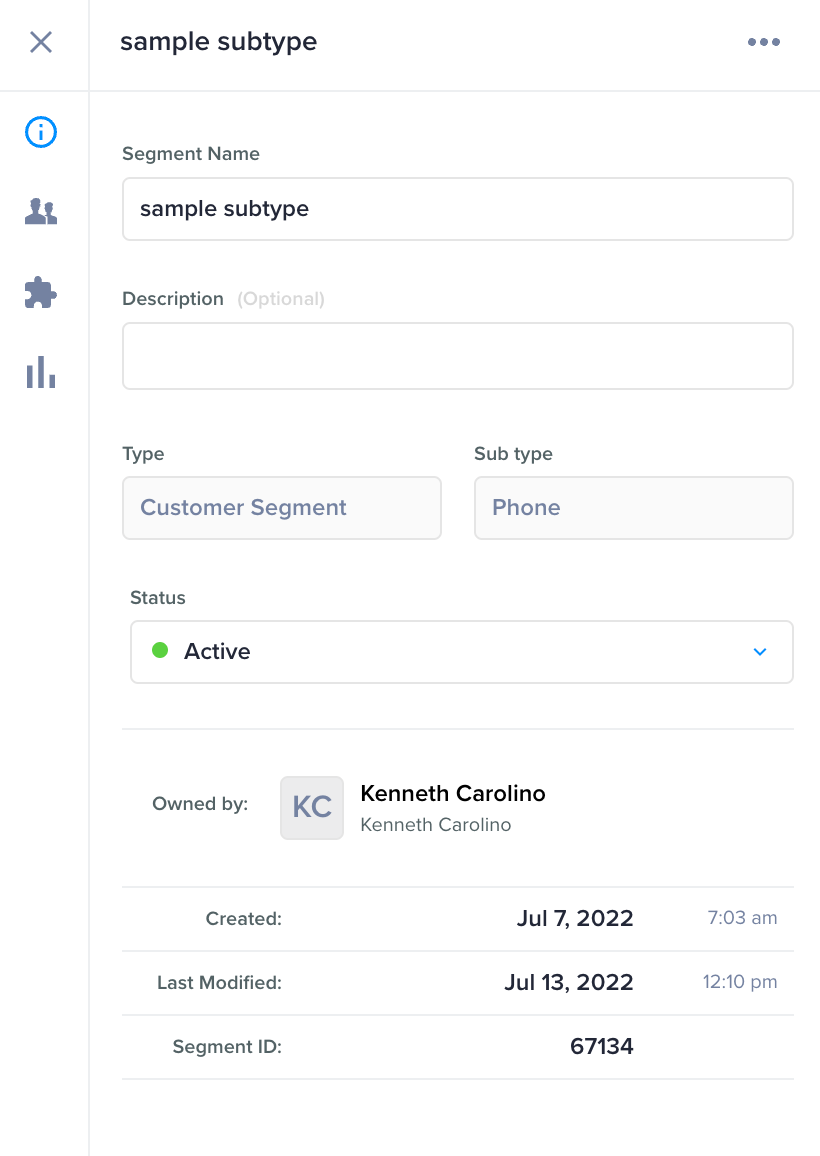This screenshot has height=1156, width=820.
Task: Click the Last Modified date Jul 13, 2022
Action: [569, 983]
